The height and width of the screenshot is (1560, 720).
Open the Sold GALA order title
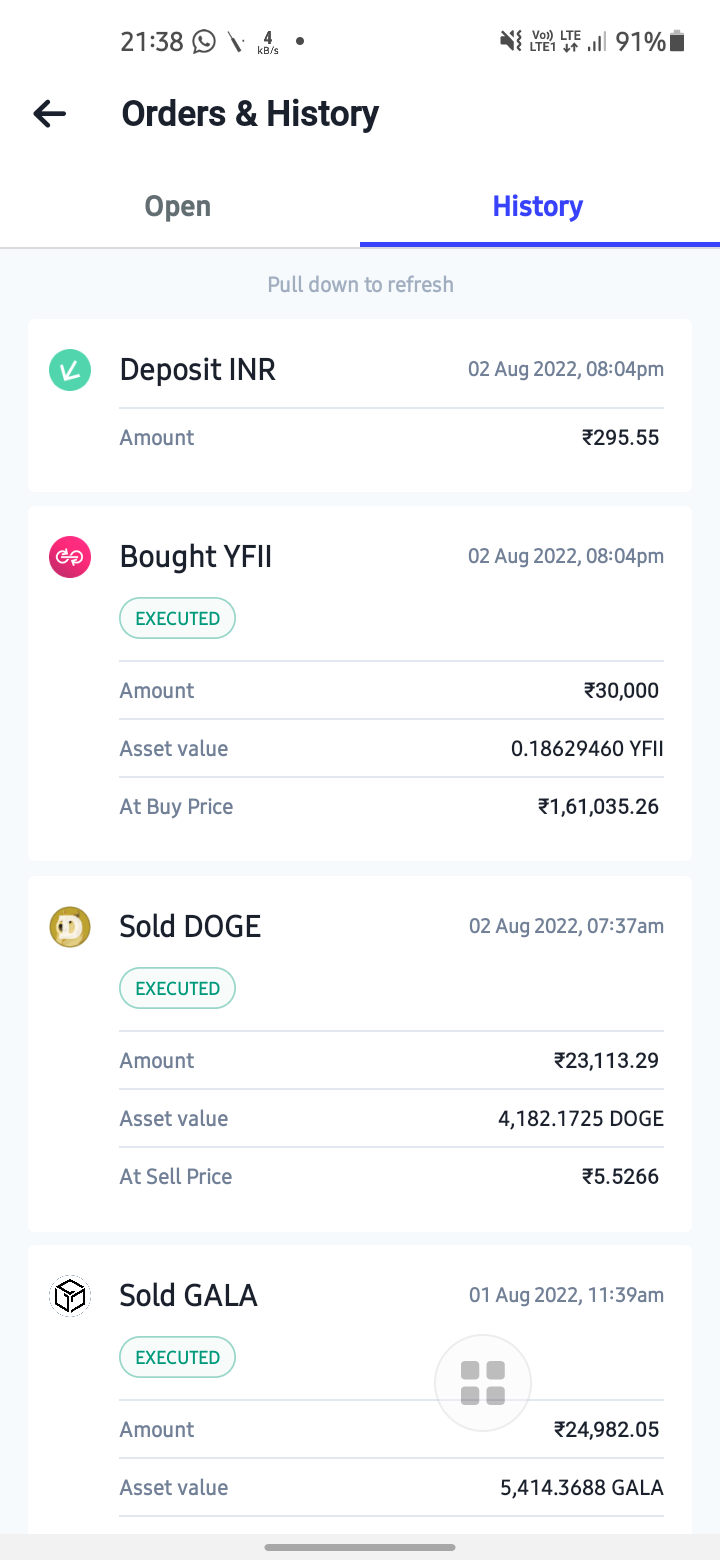pos(188,1296)
